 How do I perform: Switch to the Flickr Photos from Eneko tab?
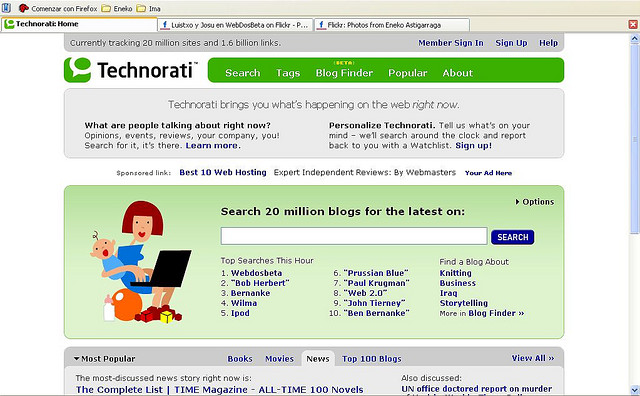click(392, 25)
